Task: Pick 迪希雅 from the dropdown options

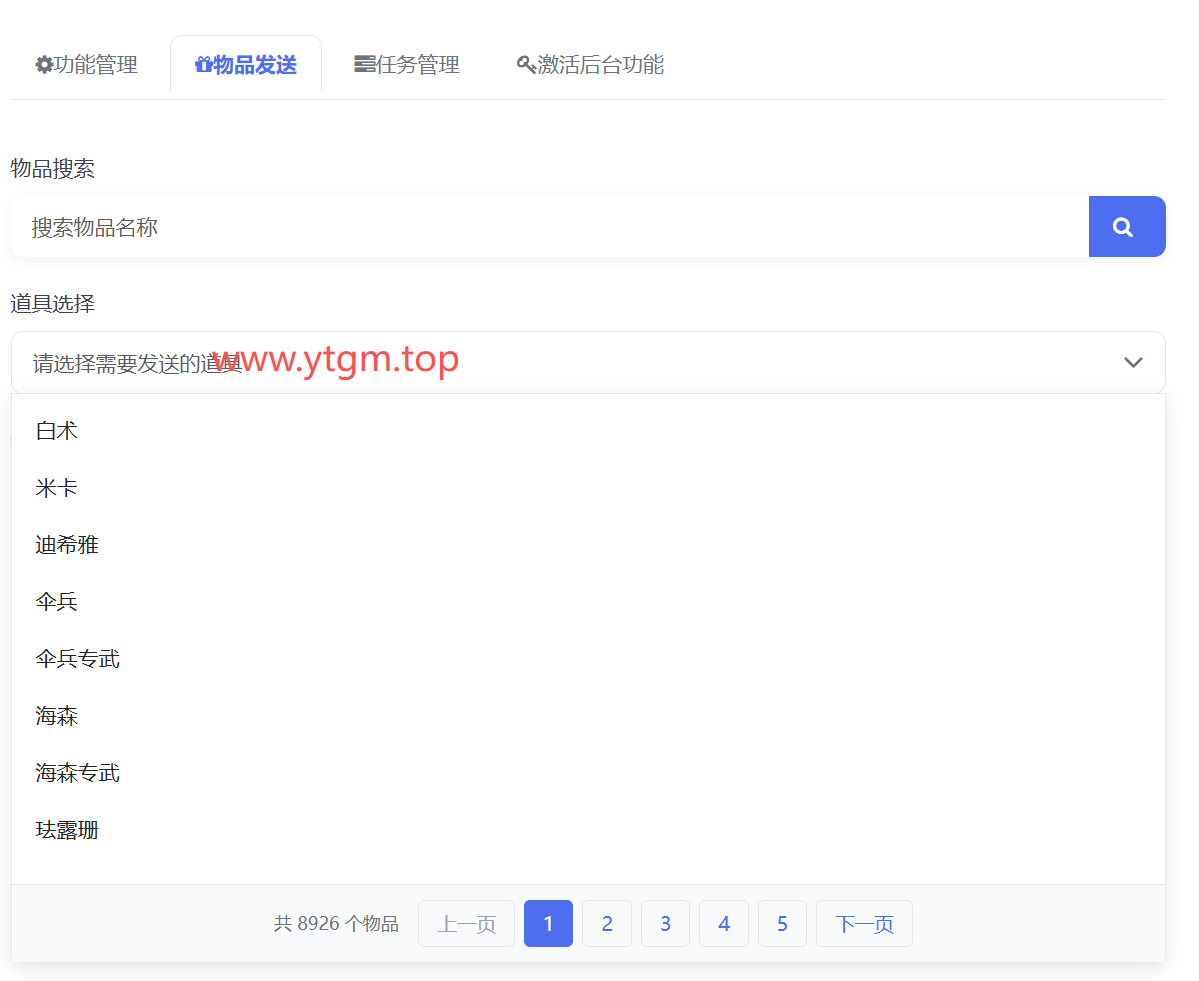Action: point(67,545)
